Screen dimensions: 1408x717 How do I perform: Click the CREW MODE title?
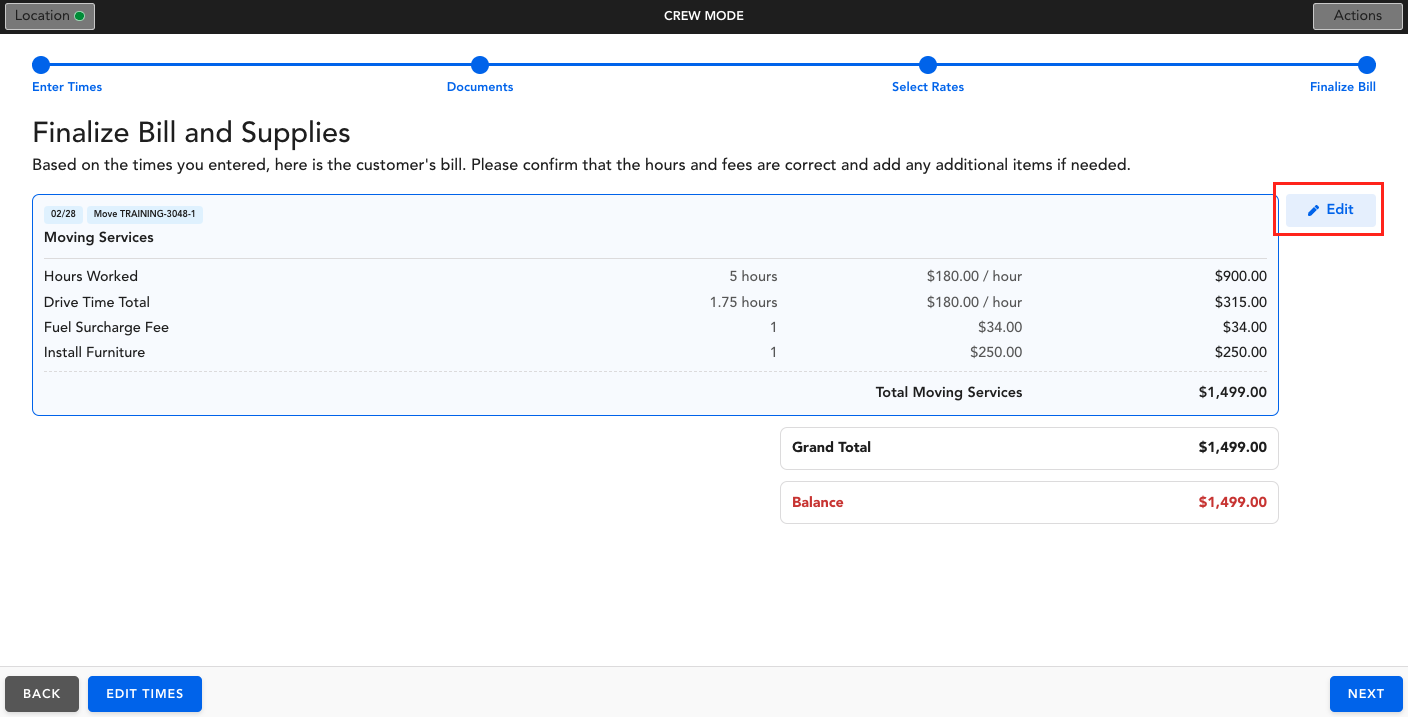click(x=704, y=16)
